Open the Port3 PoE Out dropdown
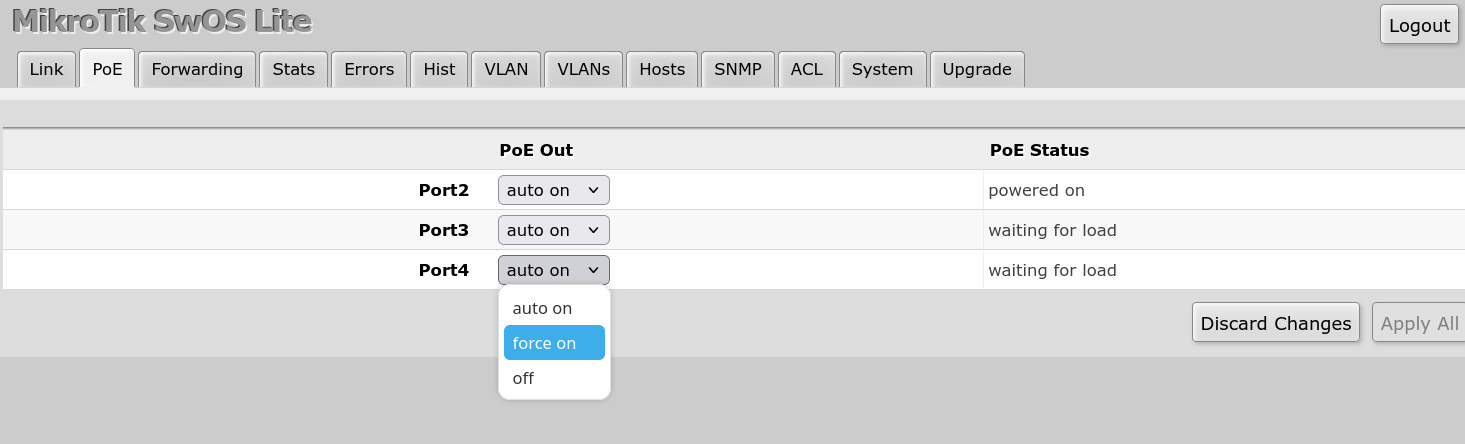This screenshot has width=1465, height=444. click(x=553, y=230)
